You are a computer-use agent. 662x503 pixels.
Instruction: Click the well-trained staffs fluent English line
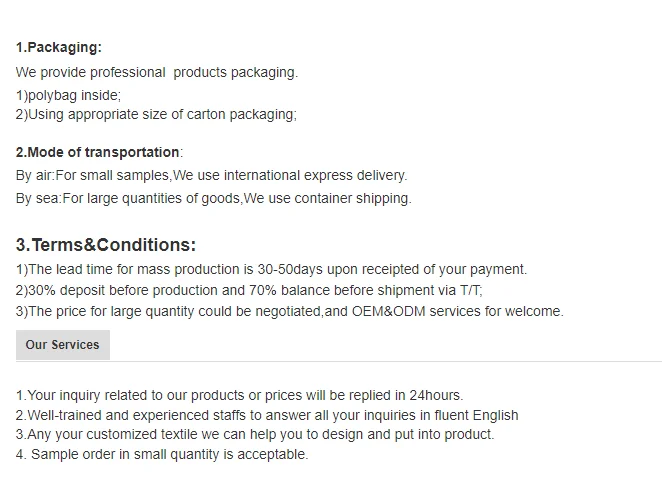(x=267, y=415)
